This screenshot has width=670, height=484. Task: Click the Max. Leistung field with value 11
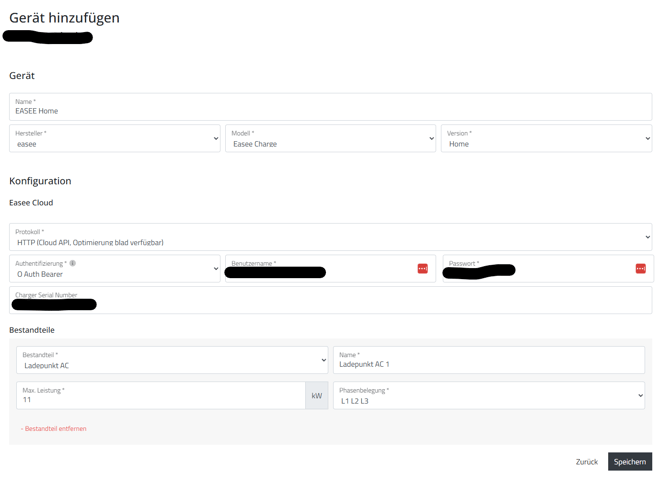tap(160, 396)
